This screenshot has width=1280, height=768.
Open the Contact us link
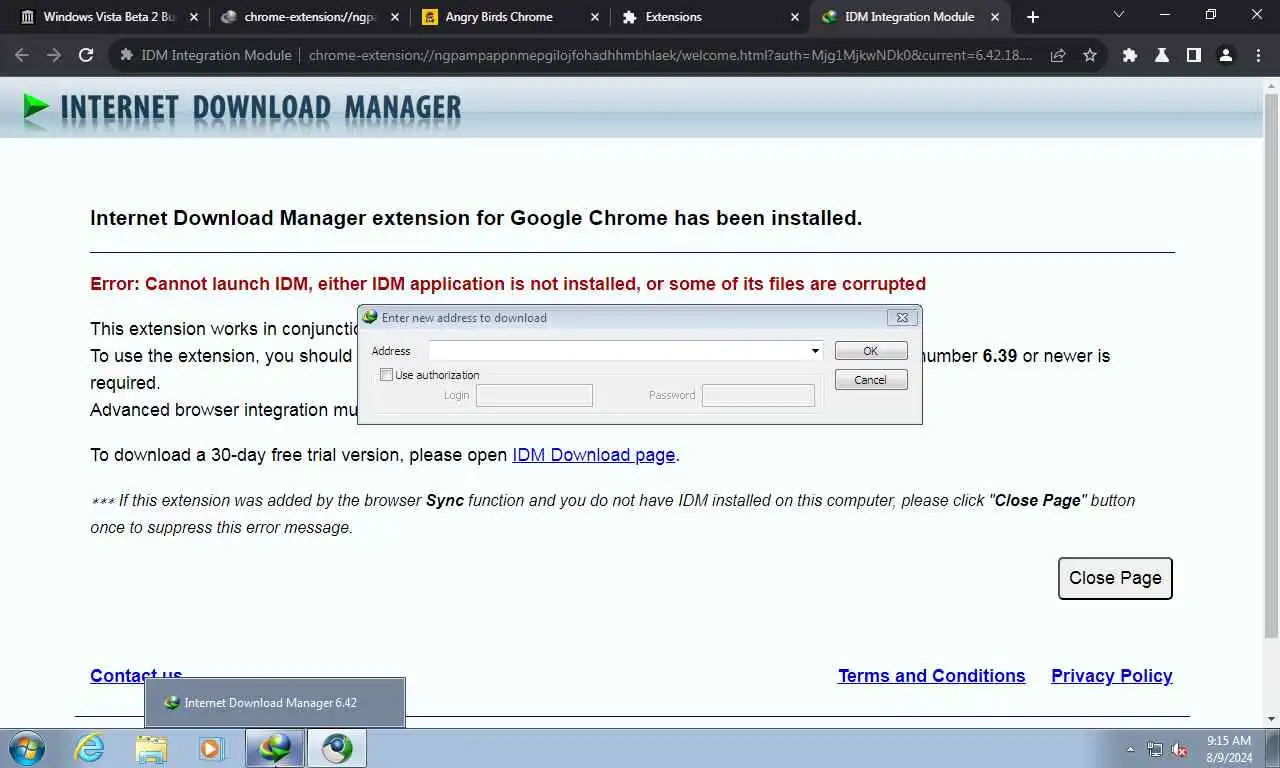136,676
